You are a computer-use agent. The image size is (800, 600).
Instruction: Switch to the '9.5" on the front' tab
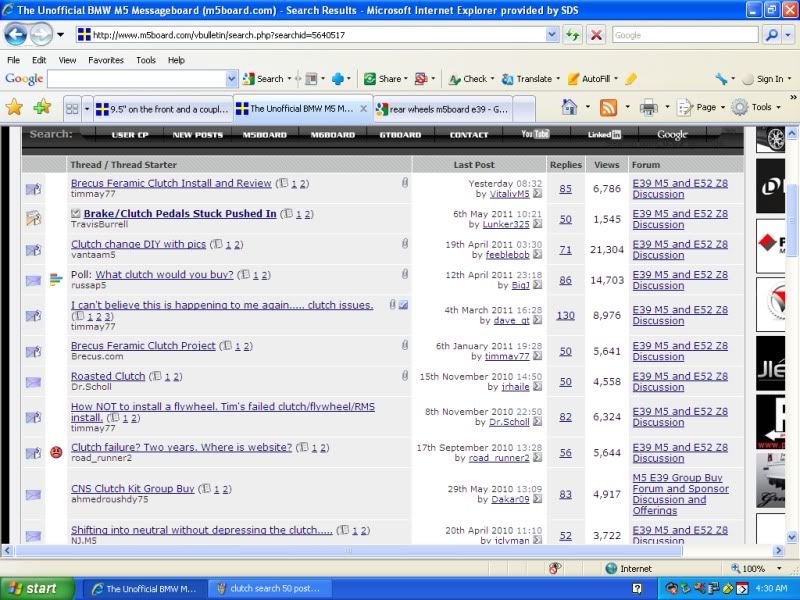(163, 109)
